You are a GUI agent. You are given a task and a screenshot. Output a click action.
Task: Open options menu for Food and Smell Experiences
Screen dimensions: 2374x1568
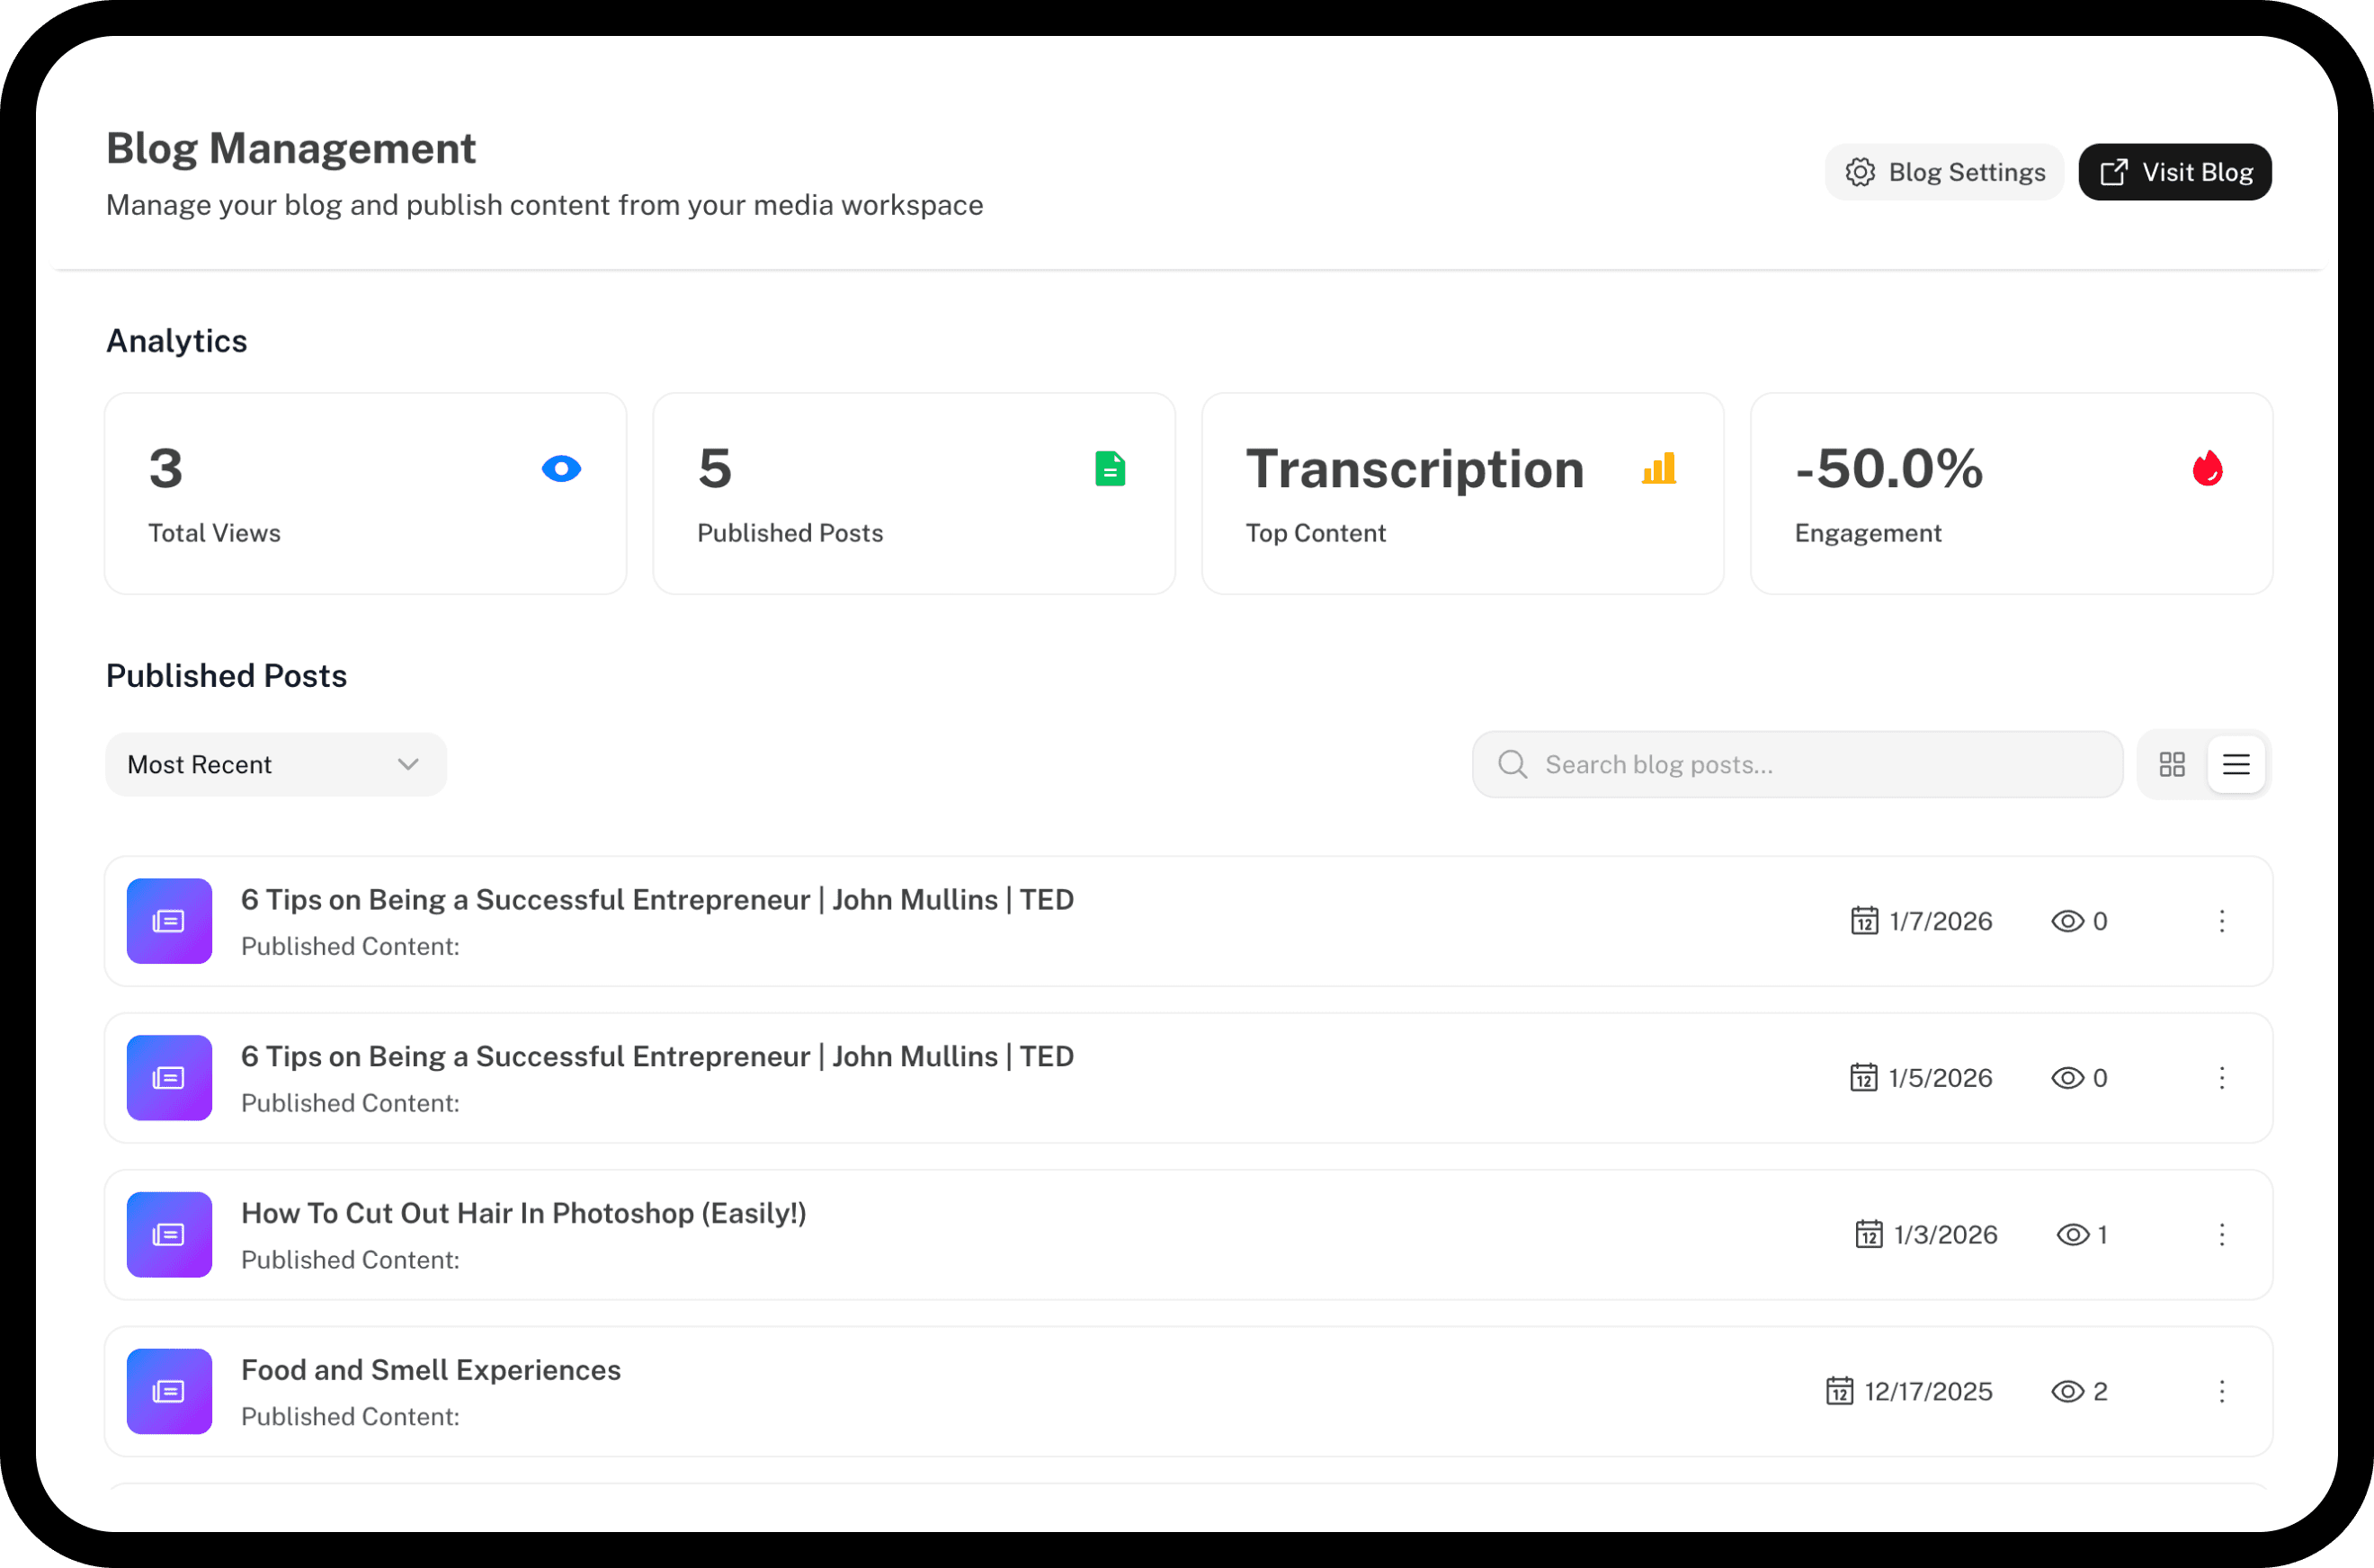click(2222, 1391)
